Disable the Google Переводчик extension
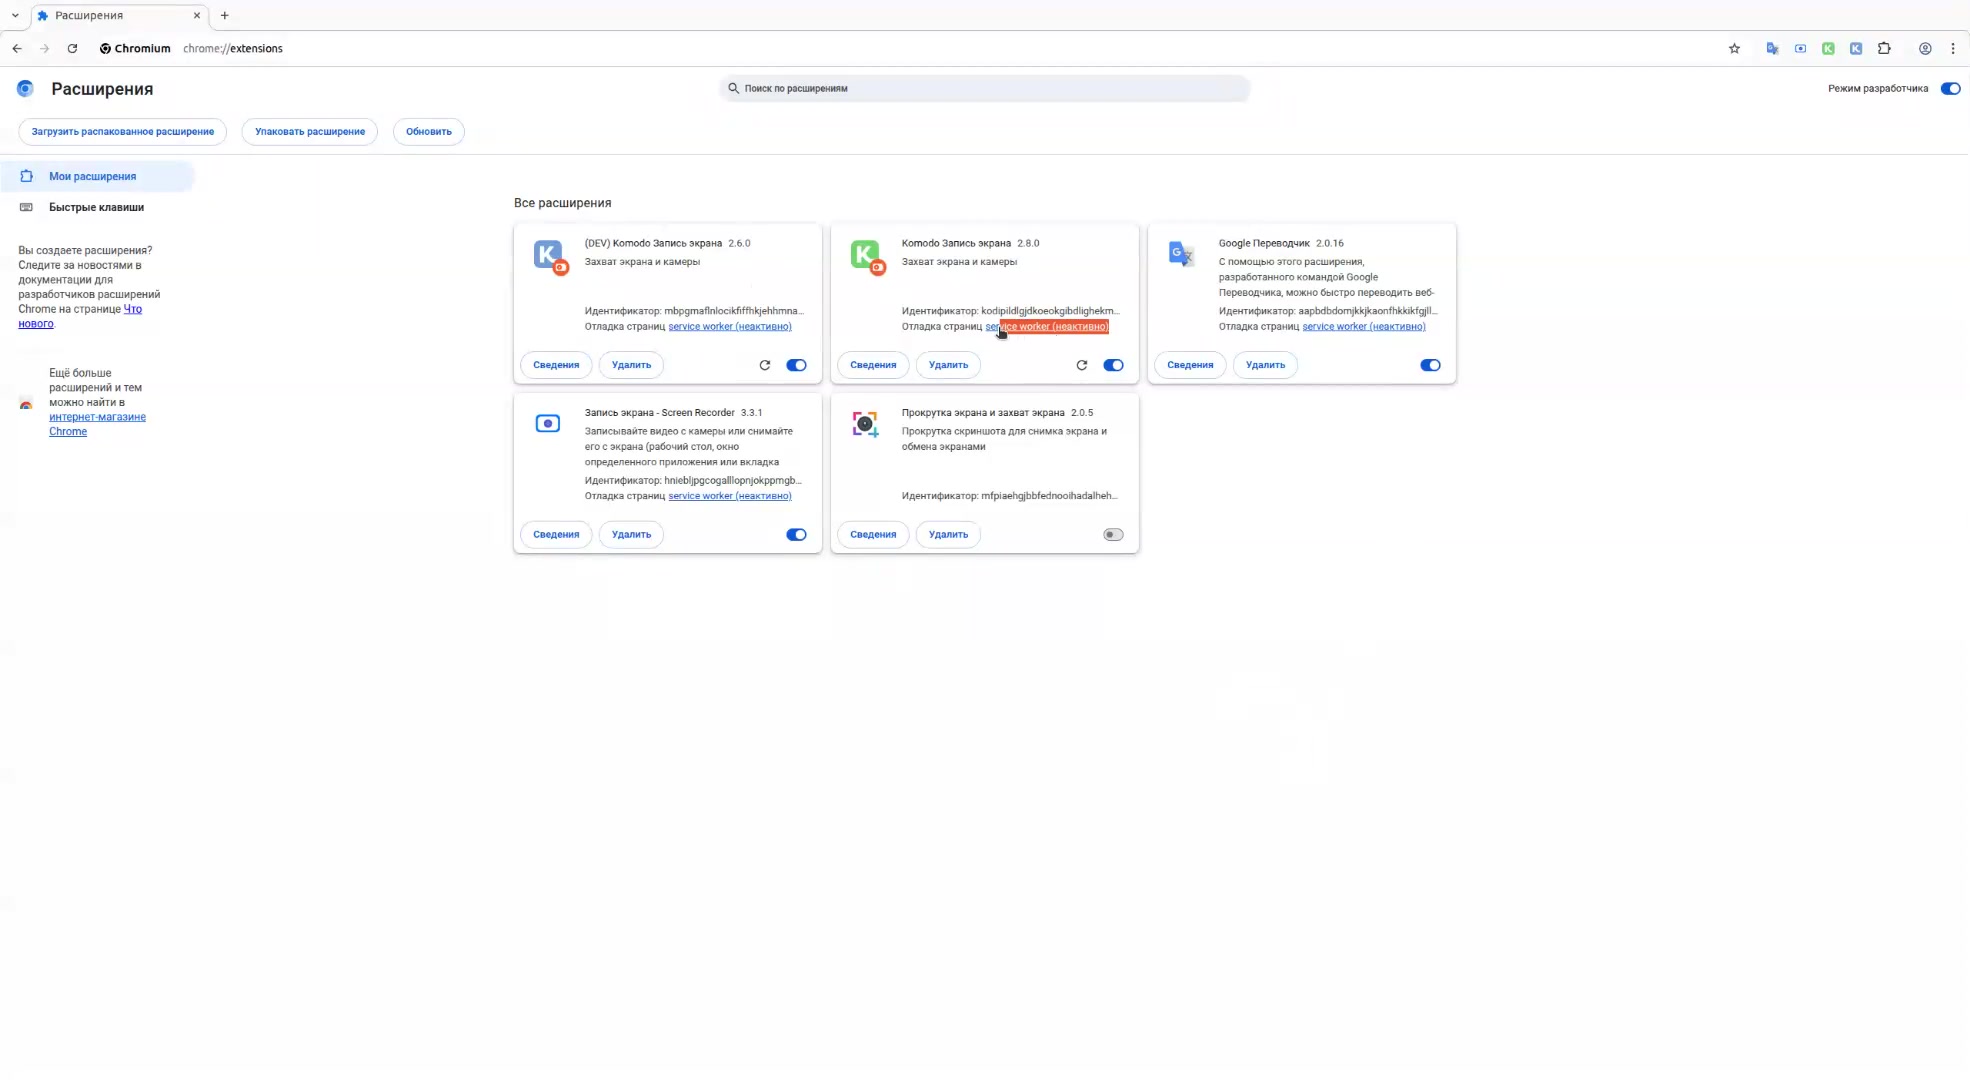 click(1430, 365)
